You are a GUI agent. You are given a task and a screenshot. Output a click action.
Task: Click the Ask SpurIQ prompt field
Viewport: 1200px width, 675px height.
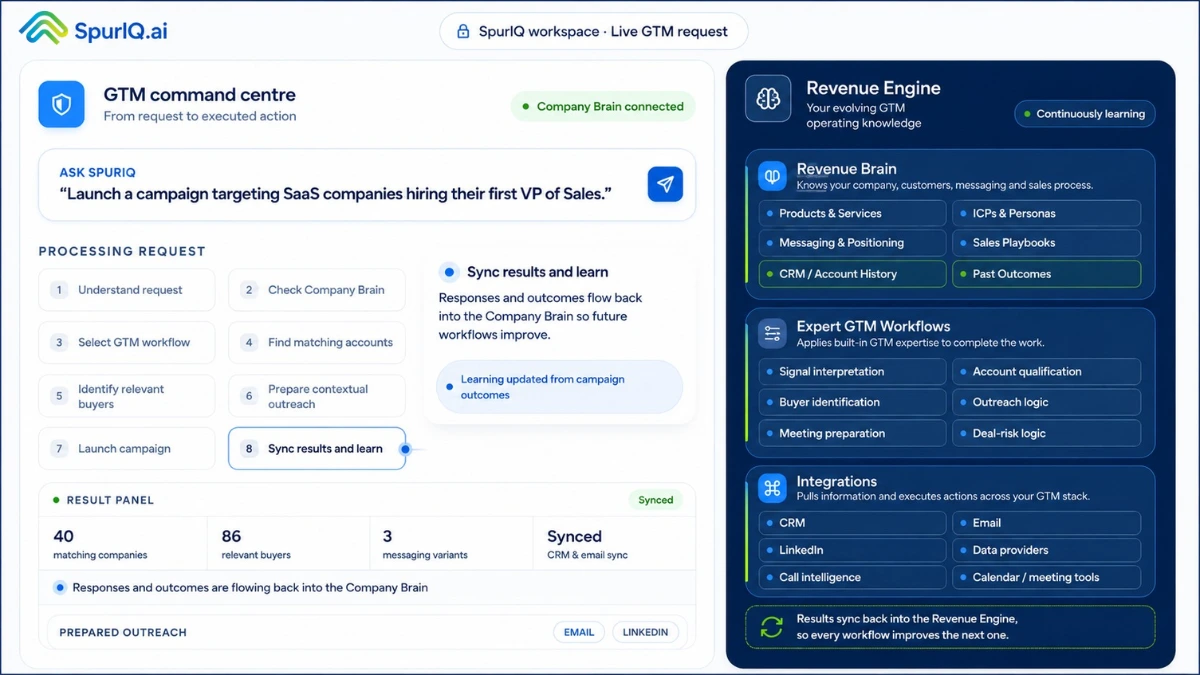click(x=367, y=184)
